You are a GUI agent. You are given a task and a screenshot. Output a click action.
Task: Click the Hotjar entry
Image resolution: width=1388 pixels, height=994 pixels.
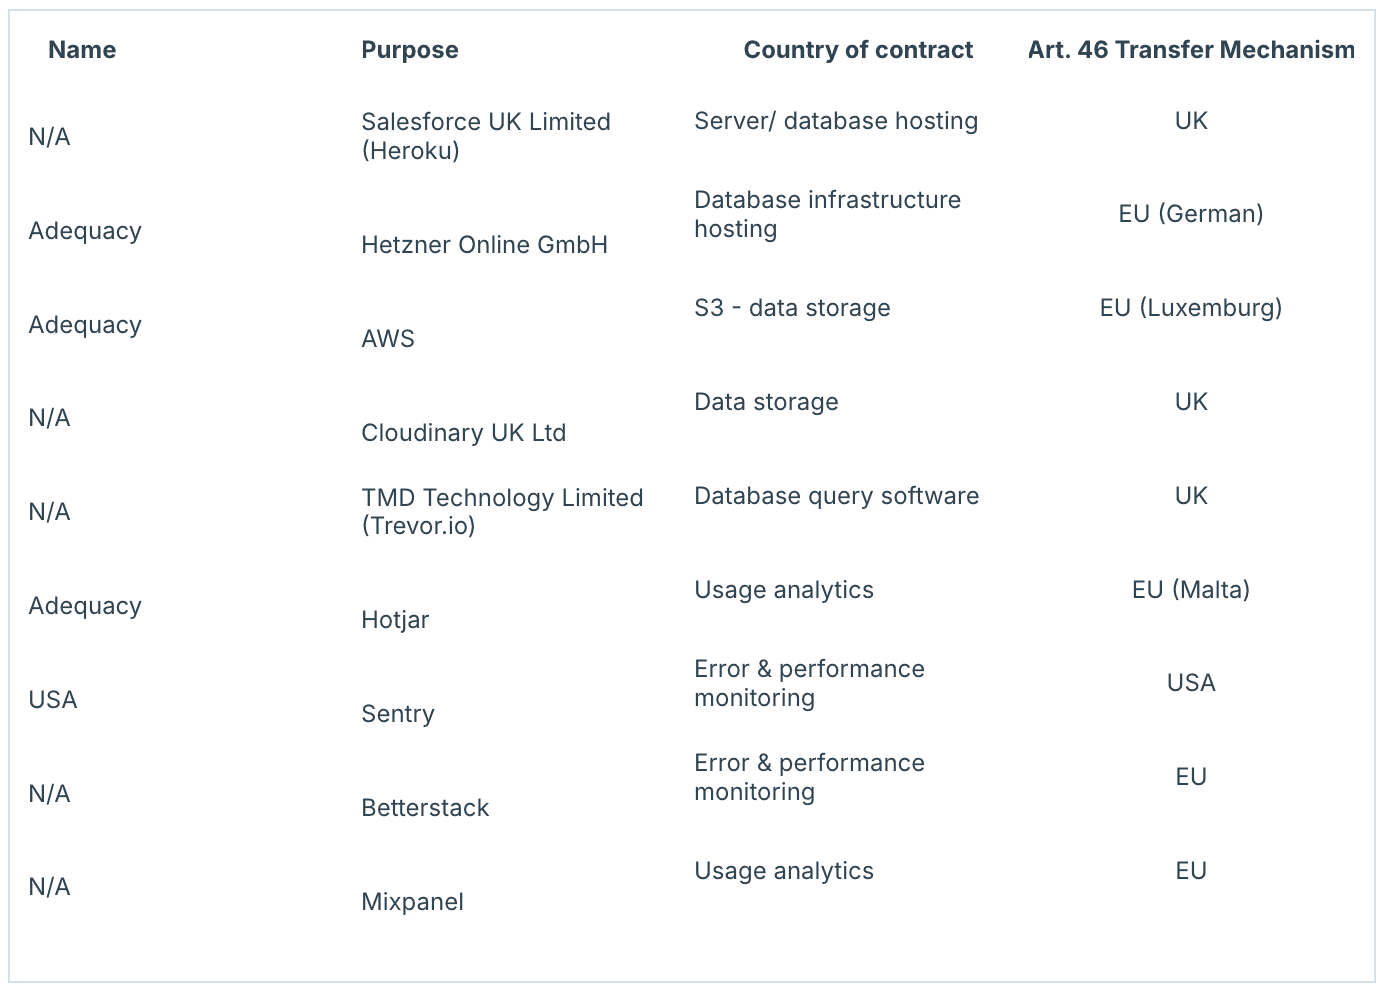(395, 620)
